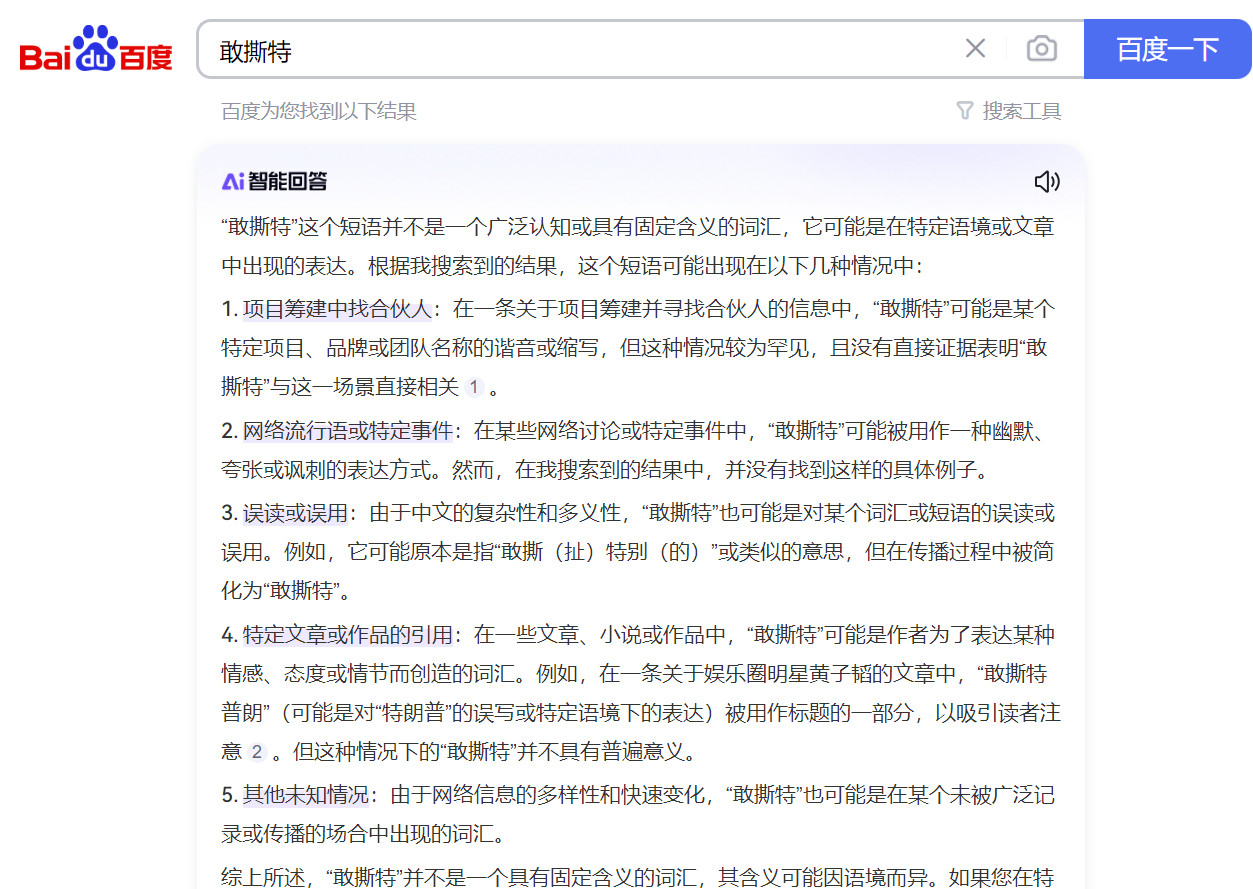Open the 项目筹建中找合伙人 highlighted link
This screenshot has width=1253, height=889.
pos(337,309)
